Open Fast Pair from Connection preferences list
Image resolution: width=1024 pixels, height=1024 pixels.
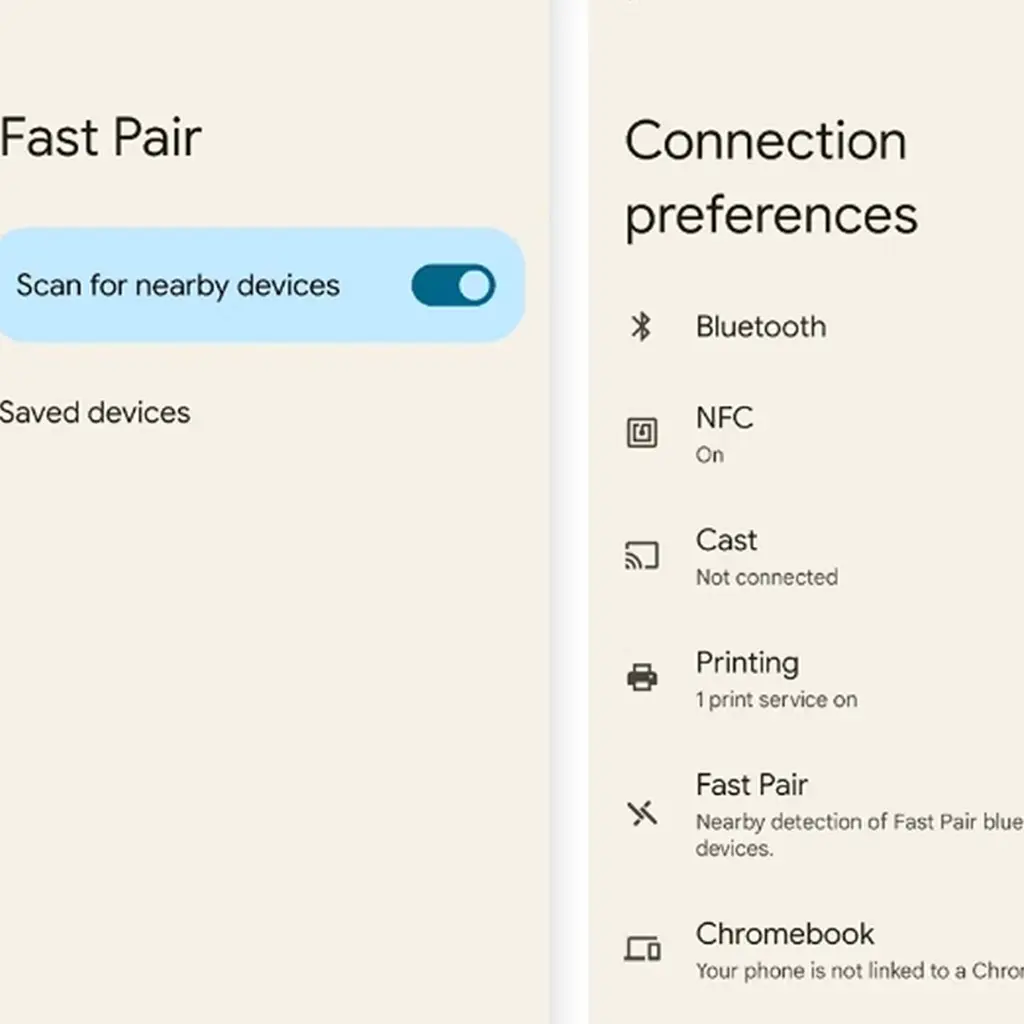pyautogui.click(x=752, y=785)
